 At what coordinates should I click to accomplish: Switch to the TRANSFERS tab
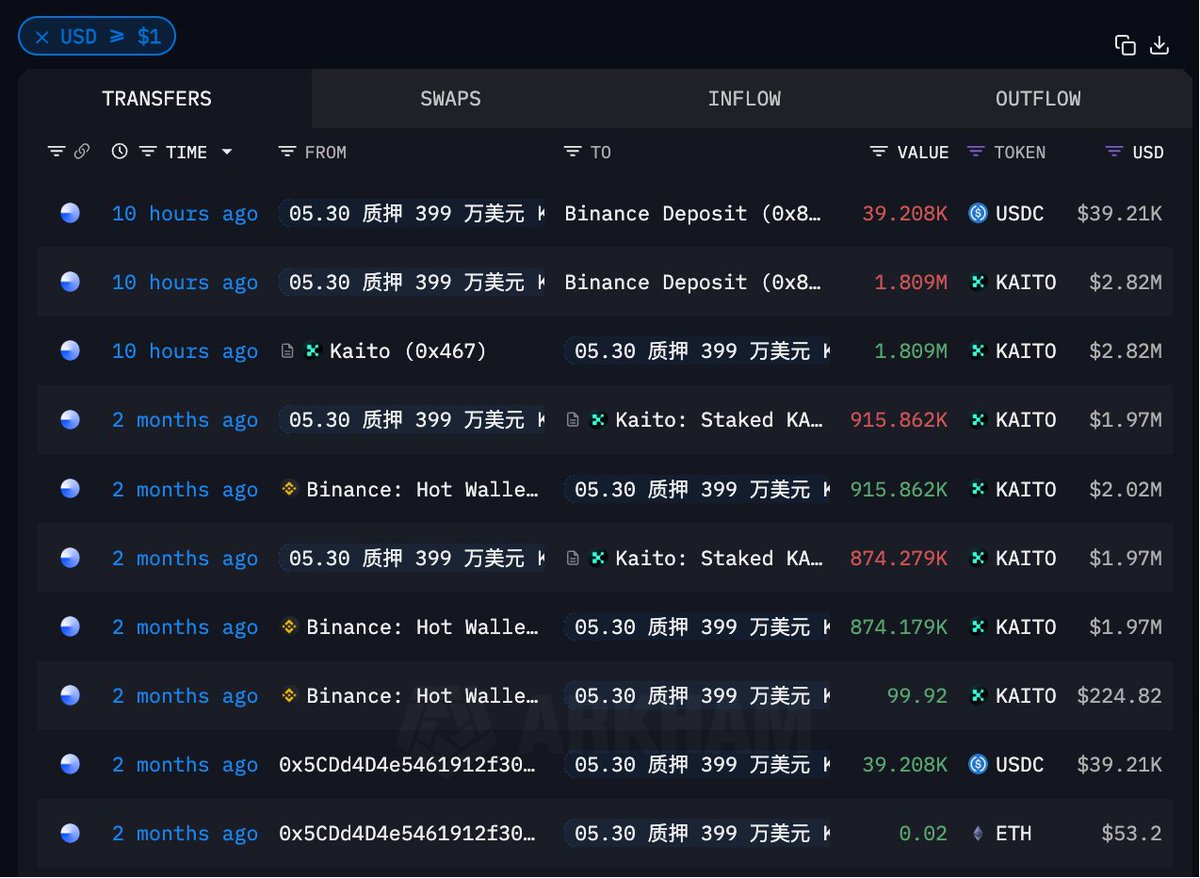[x=157, y=99]
